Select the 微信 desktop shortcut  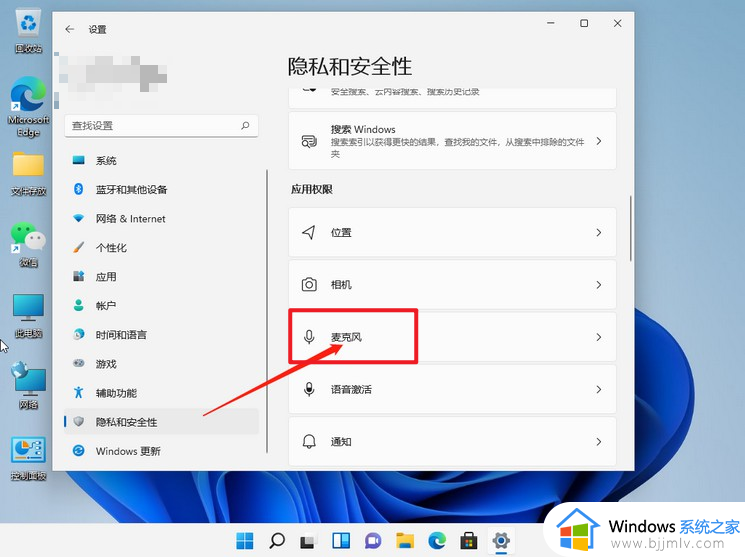click(29, 244)
